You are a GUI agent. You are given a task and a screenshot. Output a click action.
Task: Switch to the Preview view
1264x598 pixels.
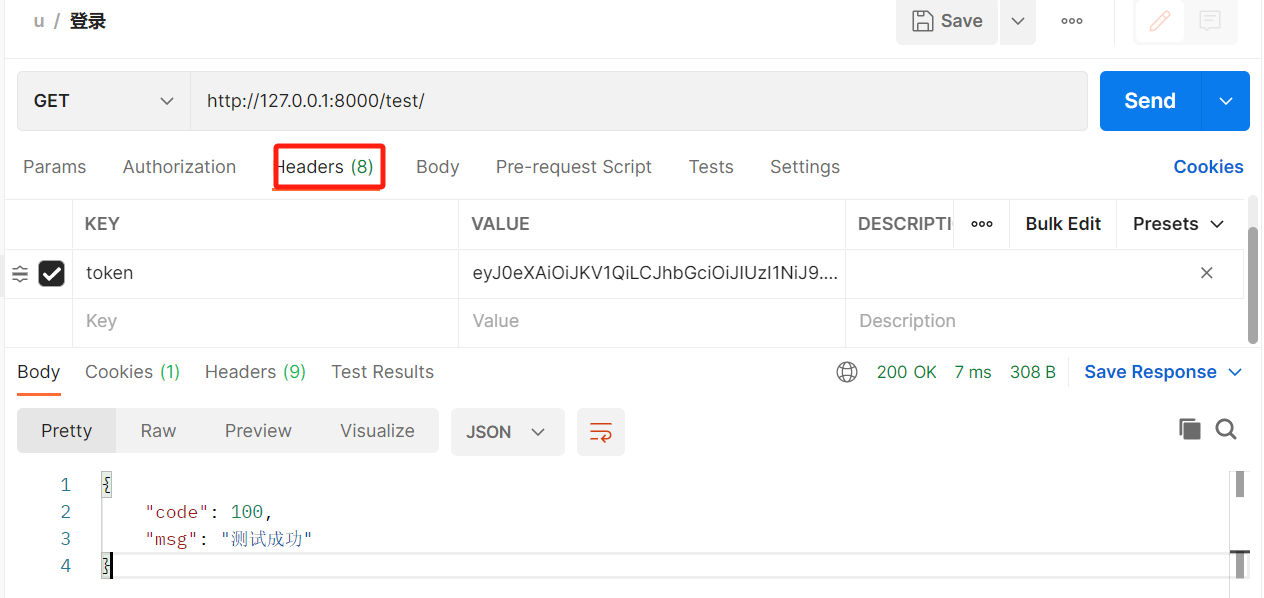tap(258, 431)
